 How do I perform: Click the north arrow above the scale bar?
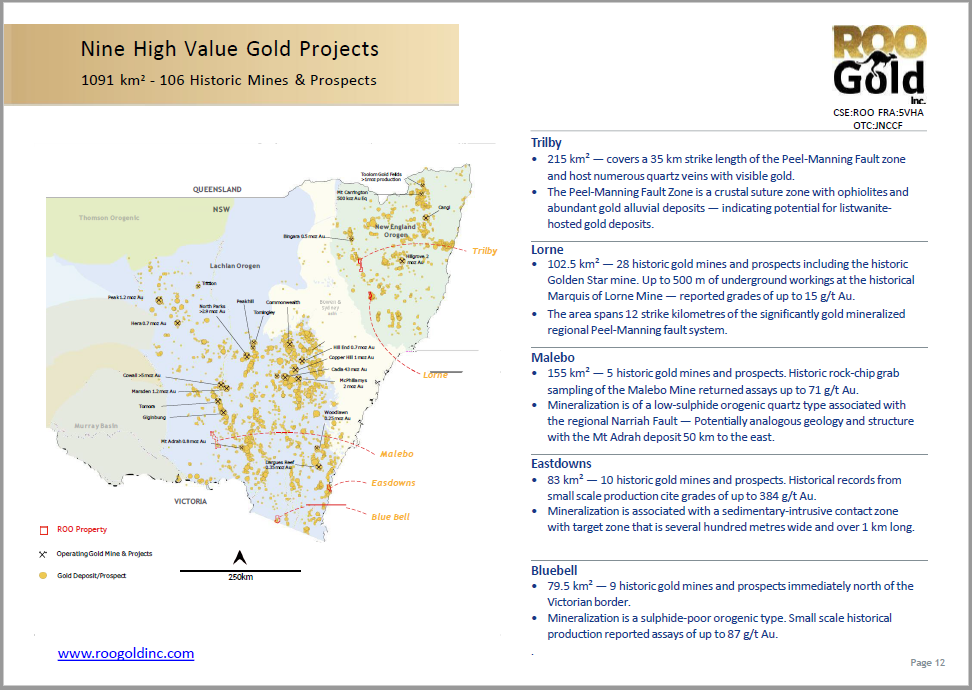click(240, 557)
